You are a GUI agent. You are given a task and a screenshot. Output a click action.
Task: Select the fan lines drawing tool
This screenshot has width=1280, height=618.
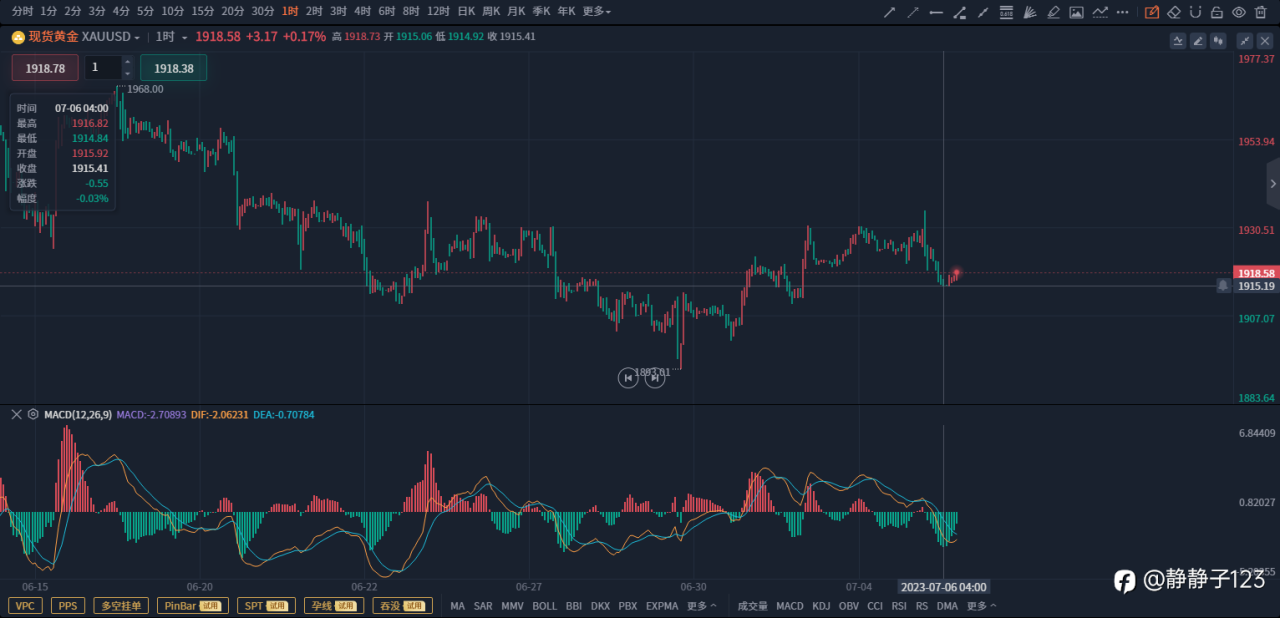pyautogui.click(x=1029, y=12)
